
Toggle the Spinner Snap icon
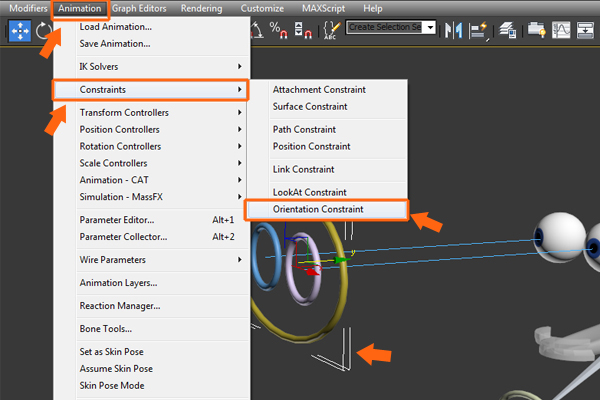303,30
